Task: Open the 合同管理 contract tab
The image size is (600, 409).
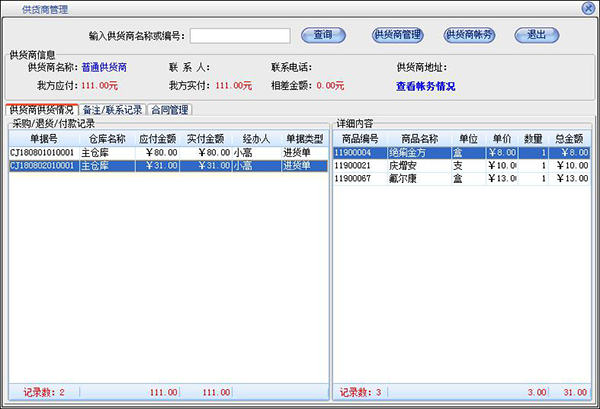Action: pos(170,109)
